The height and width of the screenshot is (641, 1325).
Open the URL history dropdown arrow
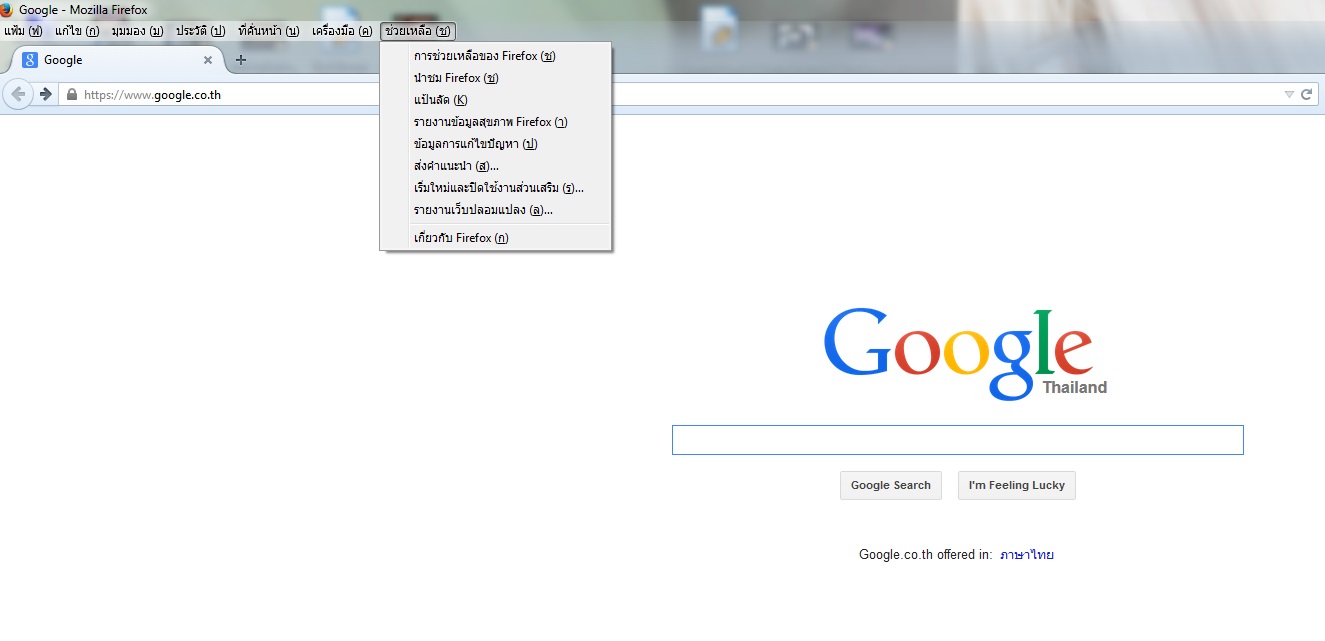1289,94
